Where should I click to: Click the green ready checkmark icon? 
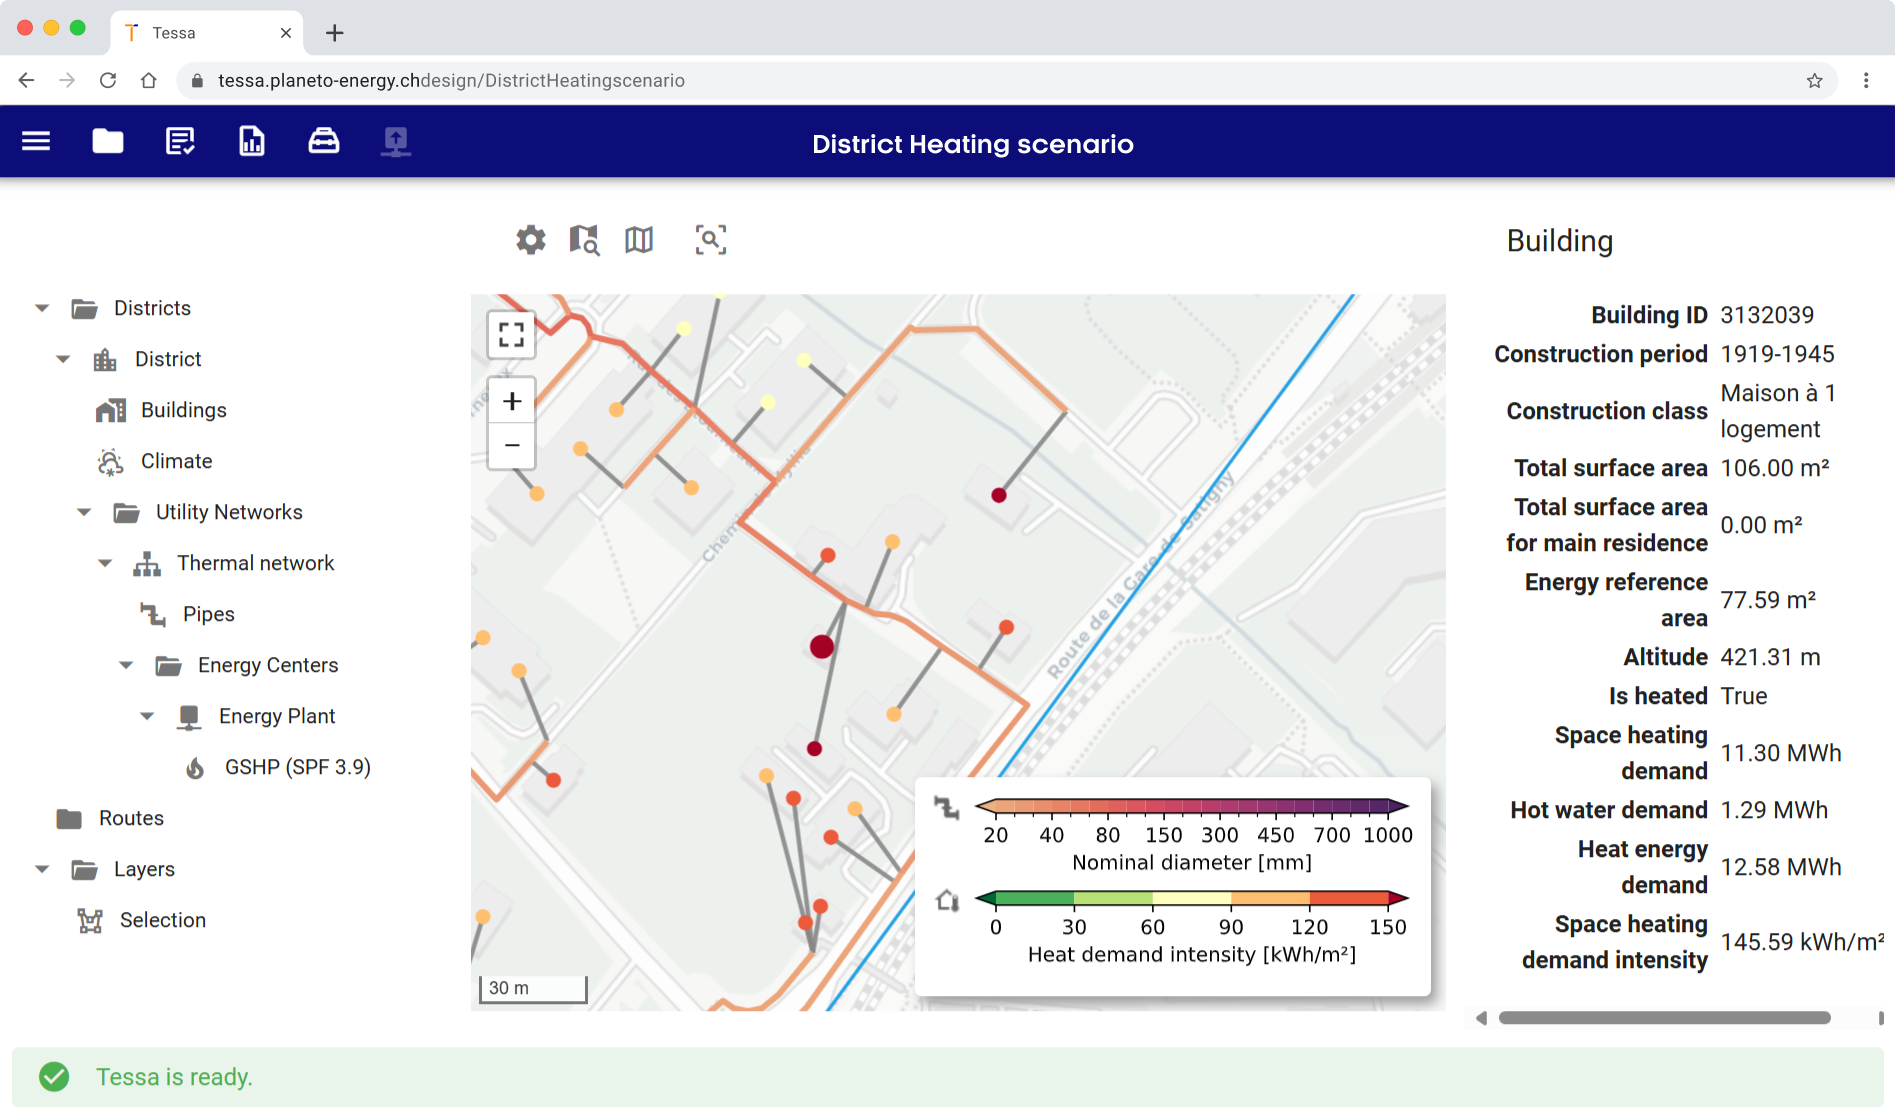tap(54, 1077)
